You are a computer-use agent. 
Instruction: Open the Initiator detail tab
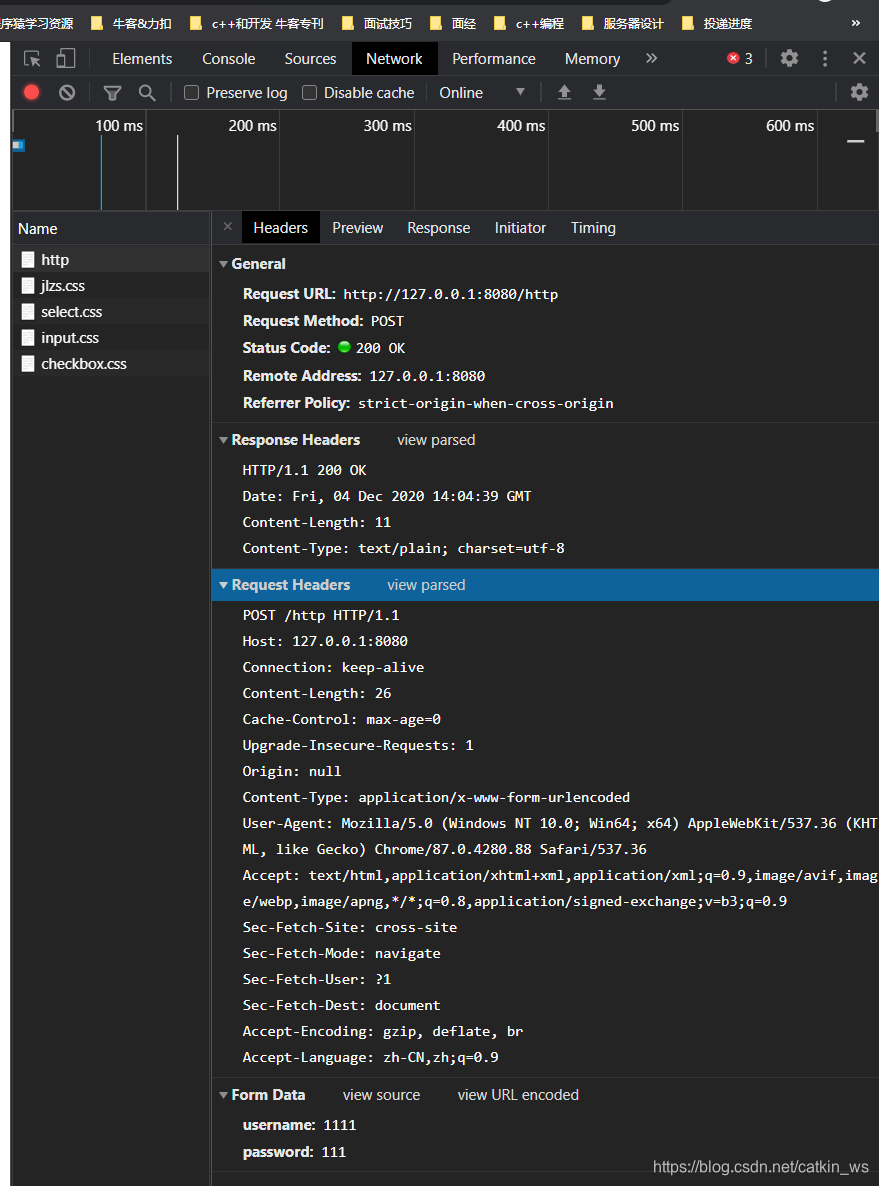[520, 228]
